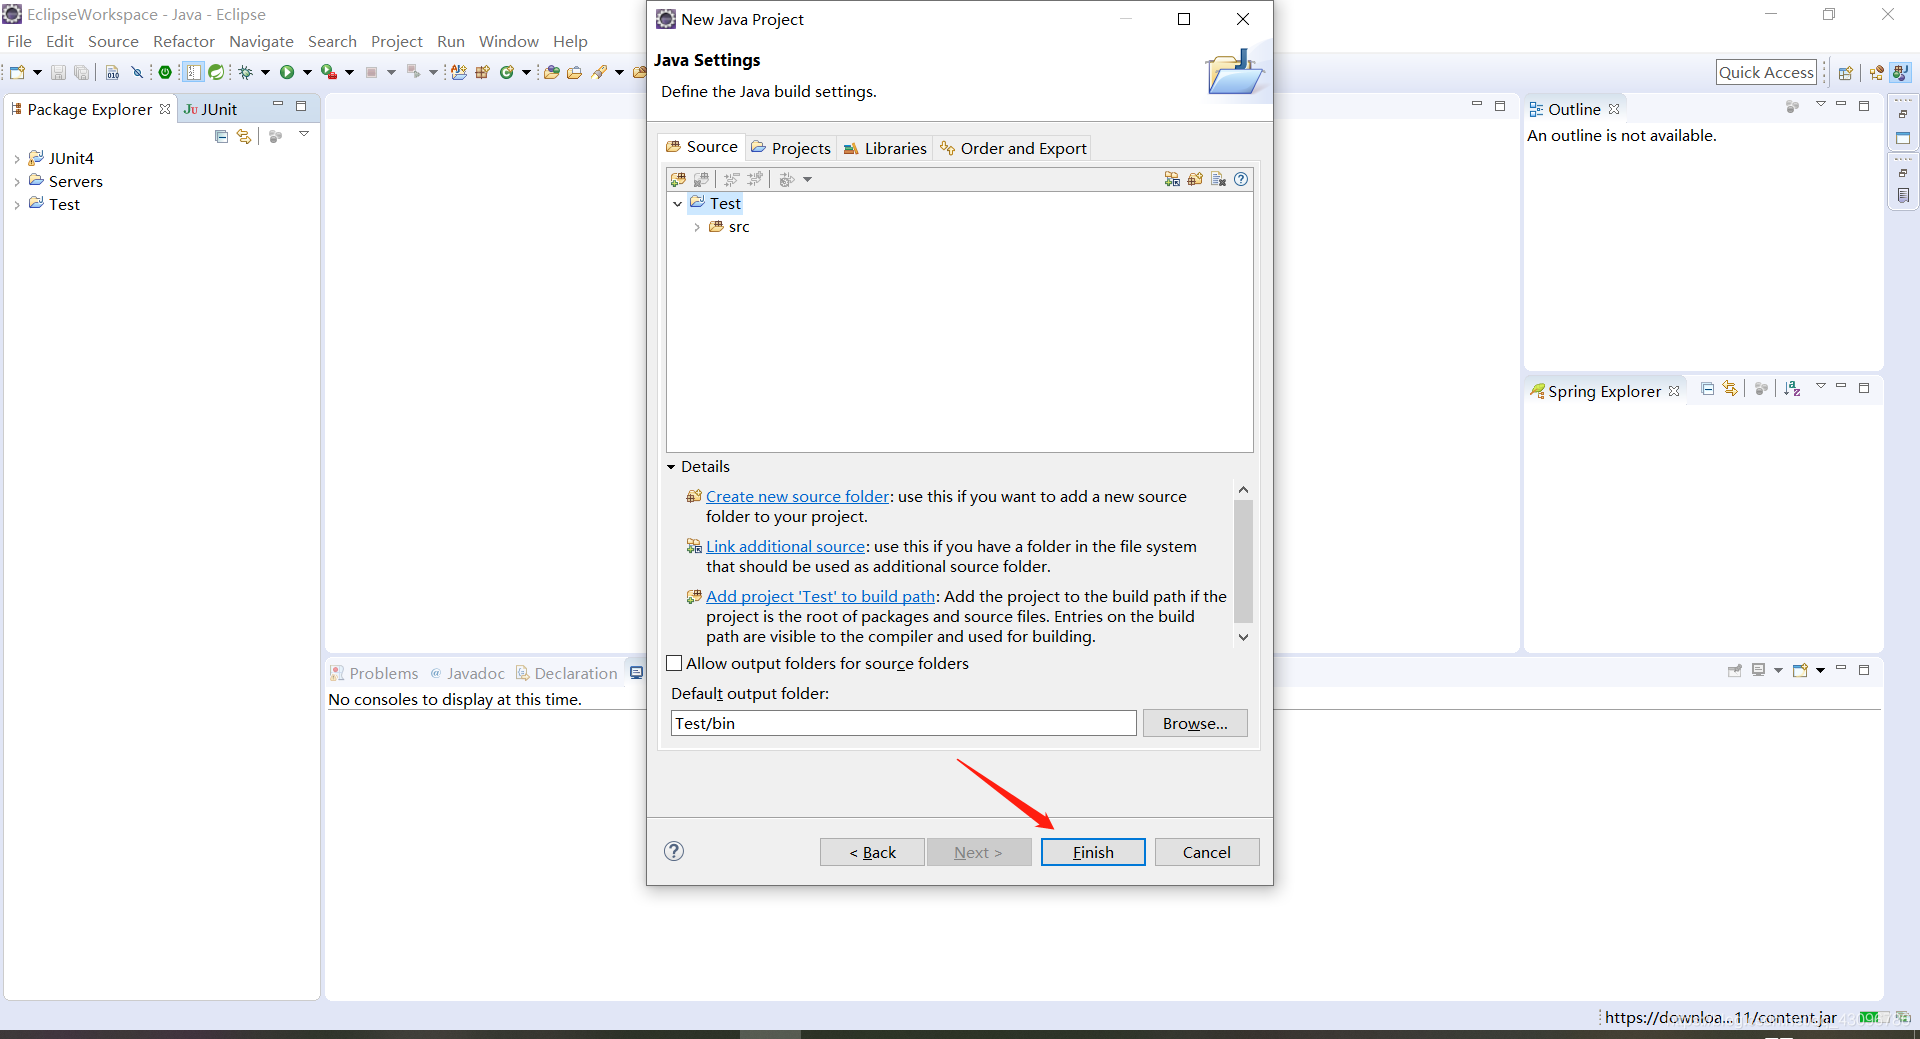Switch to the Problems tab

click(x=374, y=673)
